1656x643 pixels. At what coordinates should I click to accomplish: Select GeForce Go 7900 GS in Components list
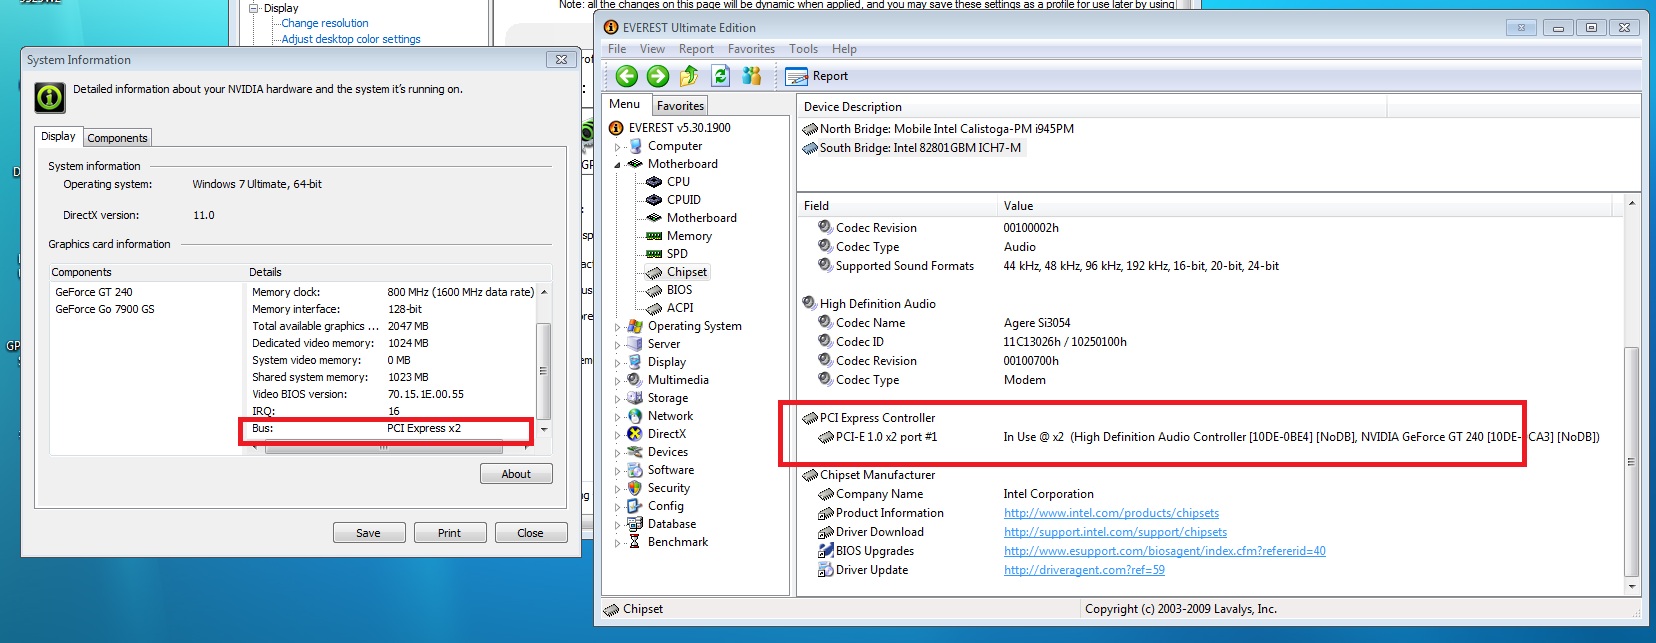point(105,309)
